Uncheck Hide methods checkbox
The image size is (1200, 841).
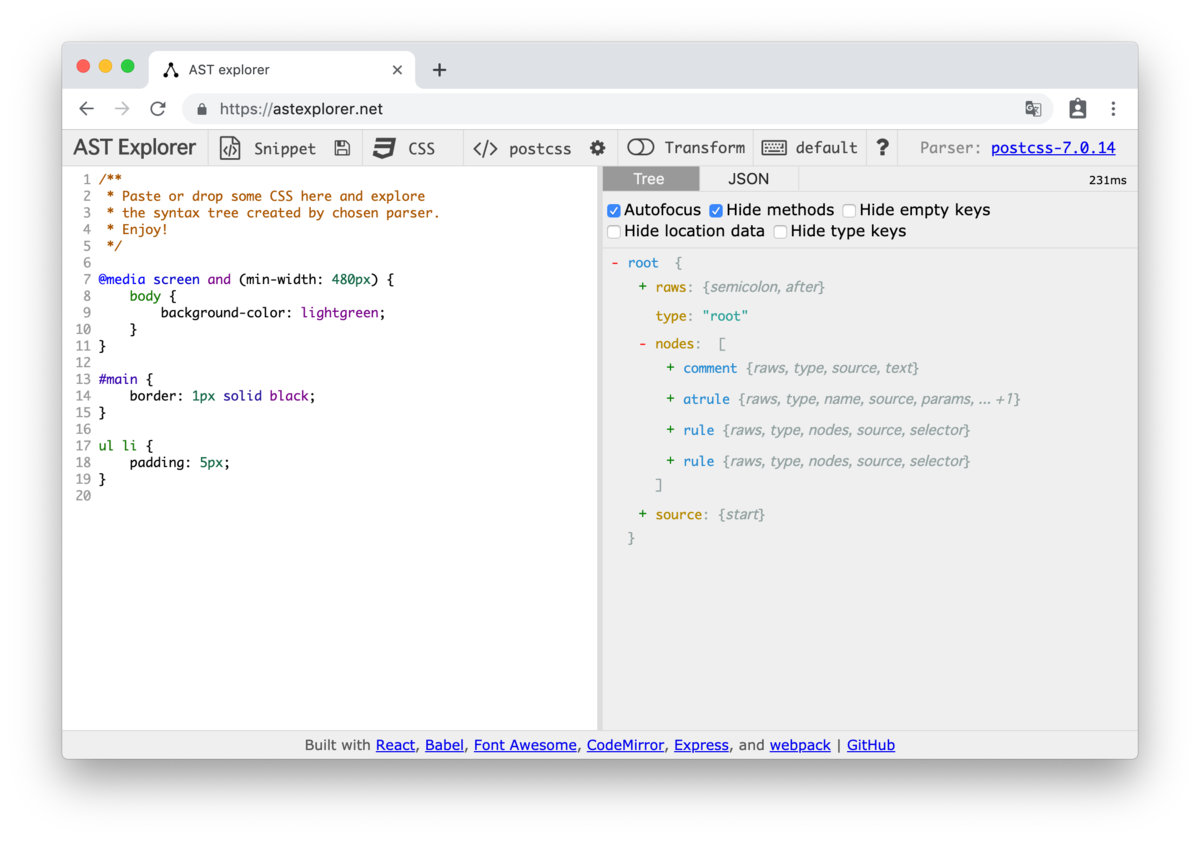pos(716,211)
